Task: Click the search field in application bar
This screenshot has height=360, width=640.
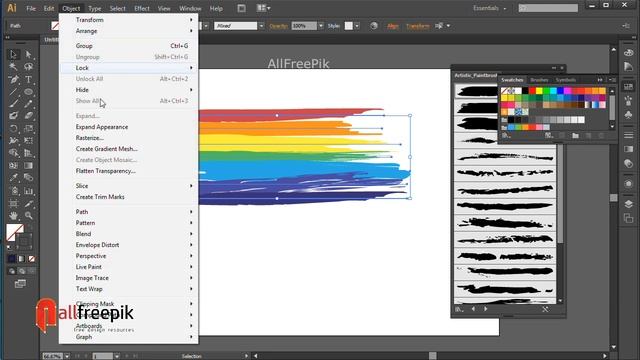Action: point(548,8)
